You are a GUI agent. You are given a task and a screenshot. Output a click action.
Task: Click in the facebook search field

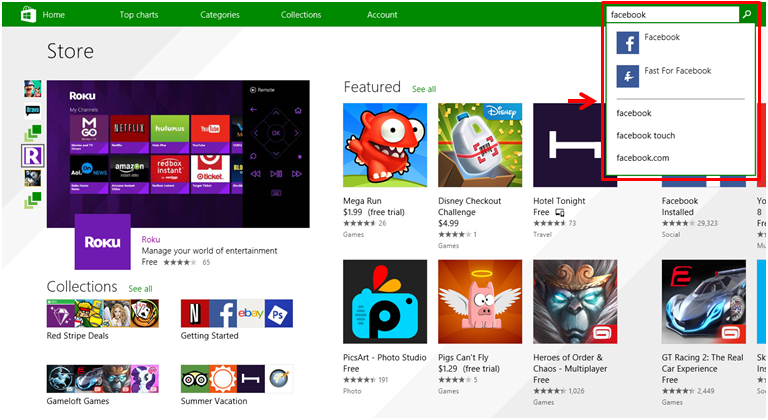point(670,14)
